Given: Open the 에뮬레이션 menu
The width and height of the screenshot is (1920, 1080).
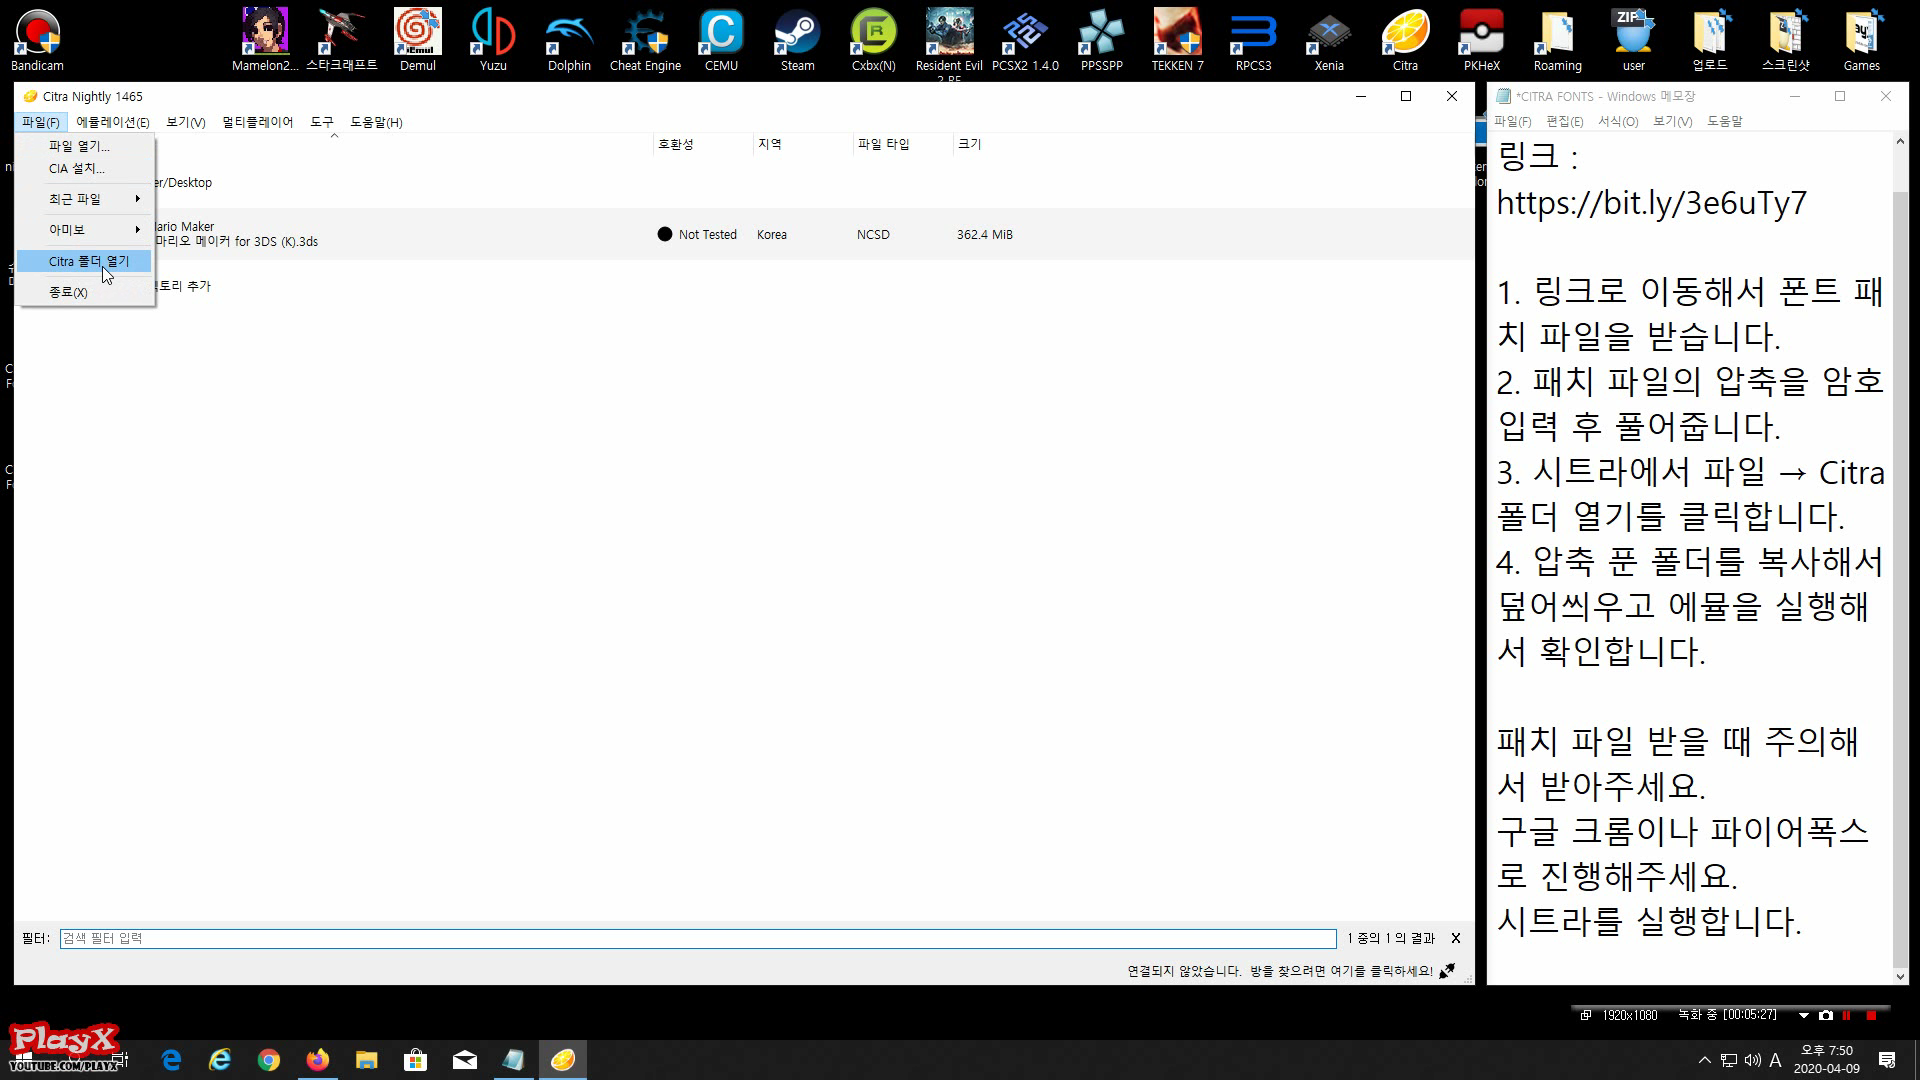Looking at the screenshot, I should [112, 122].
